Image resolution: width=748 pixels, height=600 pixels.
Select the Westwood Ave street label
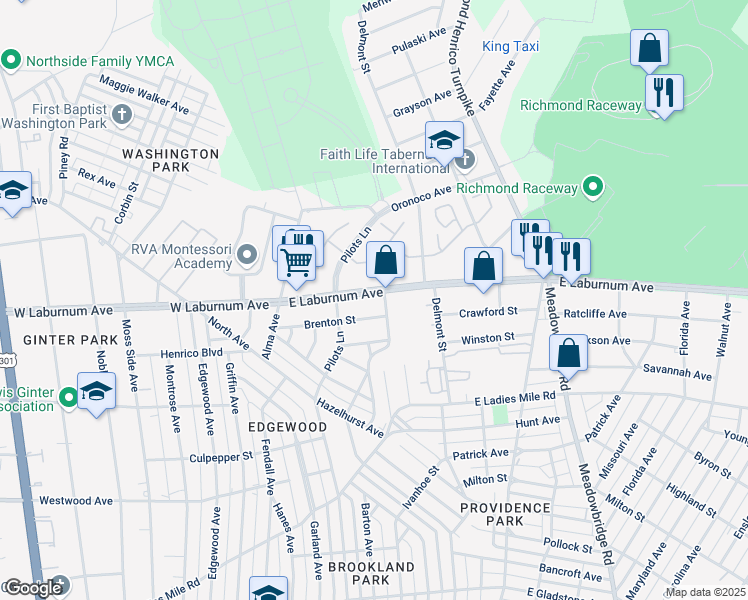pyautogui.click(x=76, y=500)
